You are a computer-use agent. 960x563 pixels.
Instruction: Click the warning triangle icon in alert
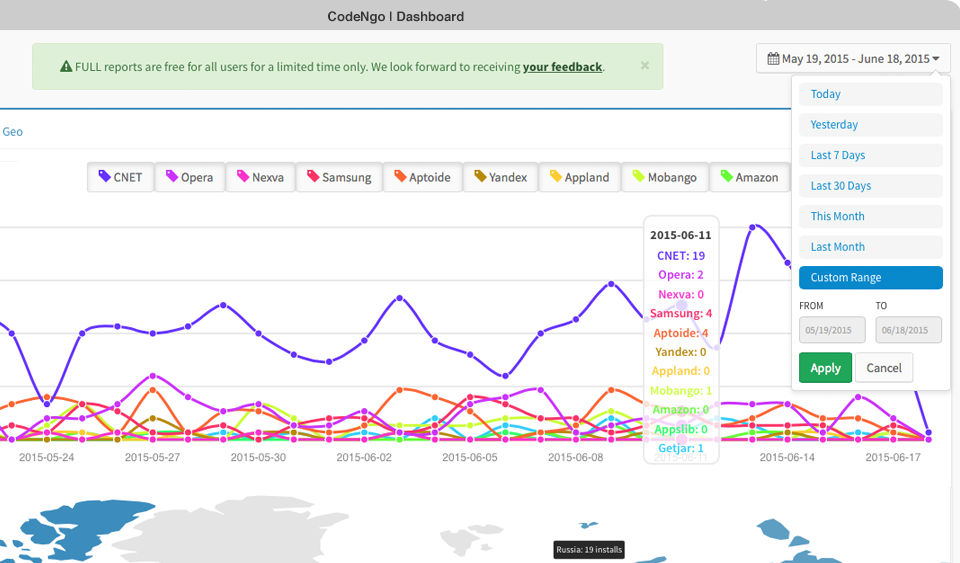[66, 67]
